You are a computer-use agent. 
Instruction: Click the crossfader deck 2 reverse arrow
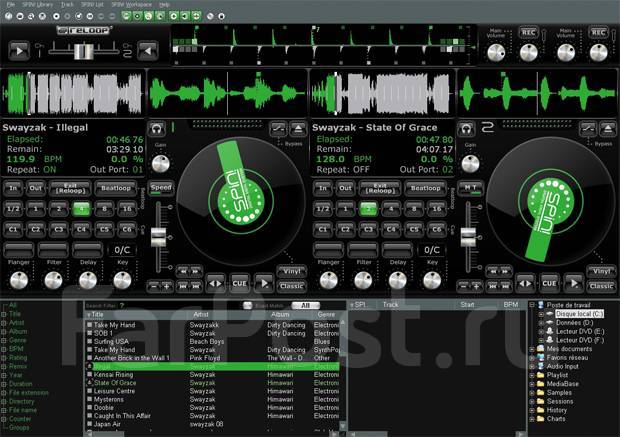pyautogui.click(x=148, y=51)
